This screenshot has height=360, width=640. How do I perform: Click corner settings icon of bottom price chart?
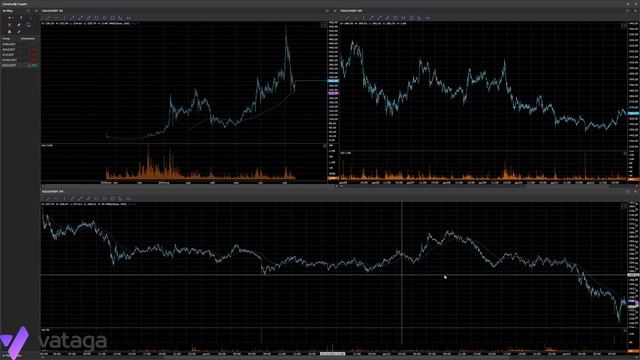tap(624, 206)
